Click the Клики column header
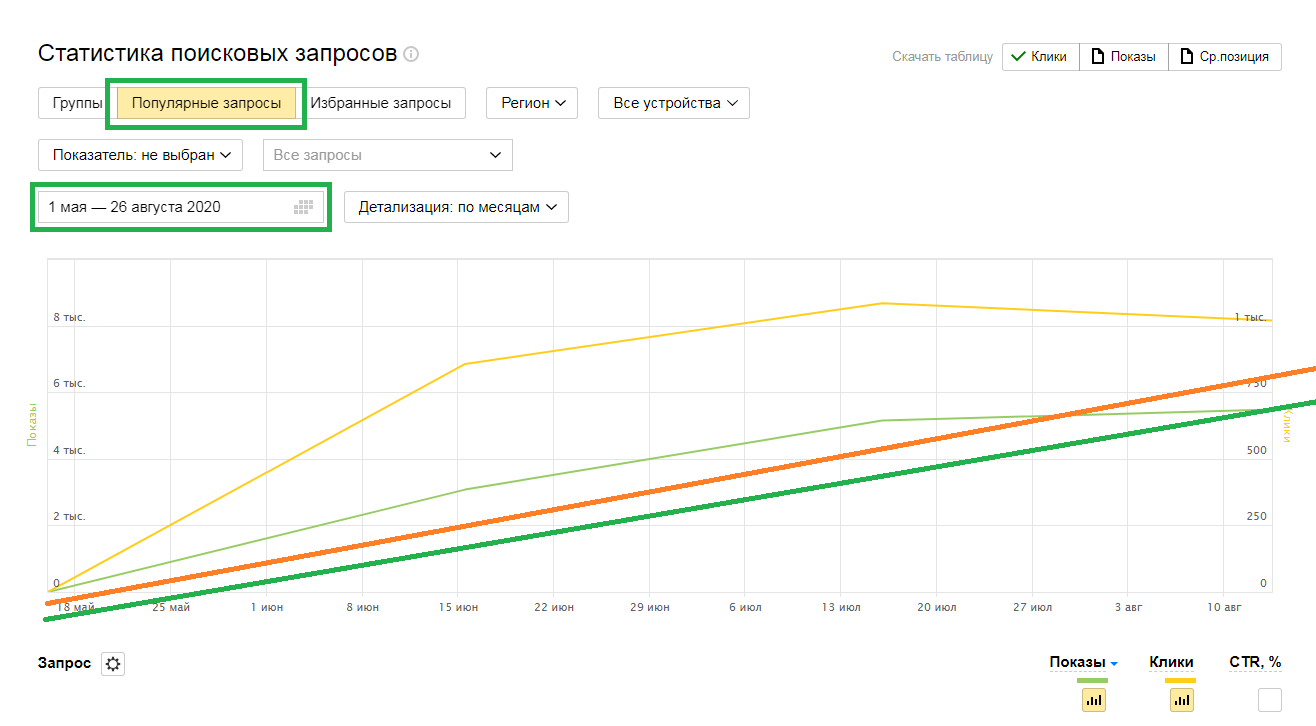 click(x=1171, y=662)
